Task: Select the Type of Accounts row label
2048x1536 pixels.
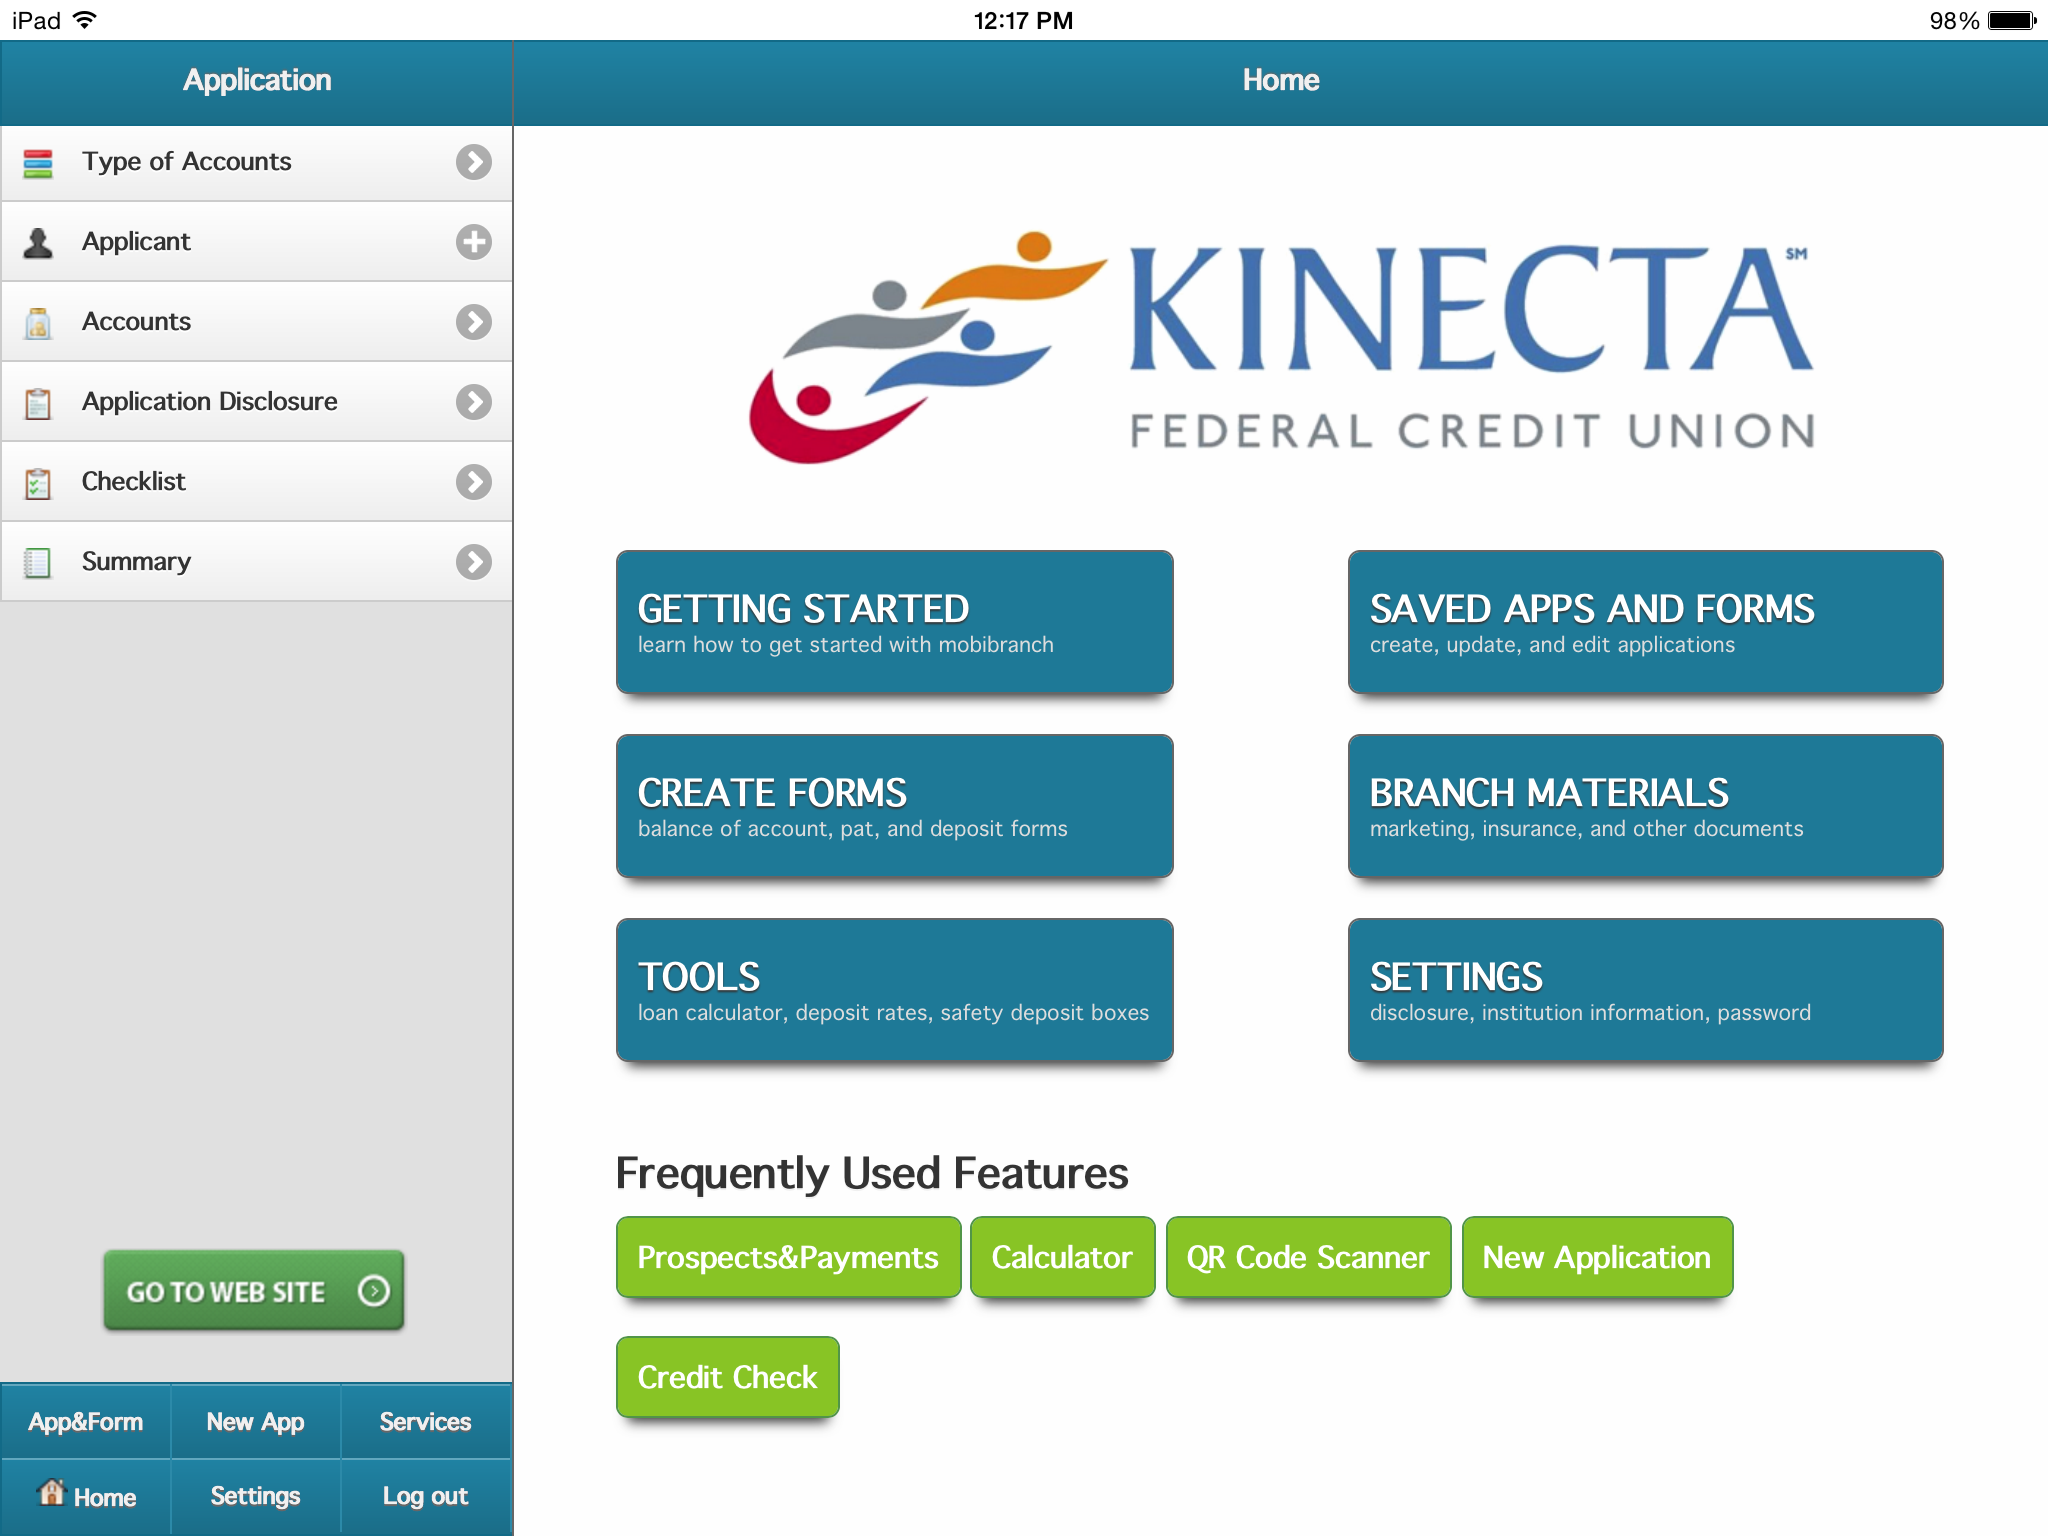Action: 187,162
